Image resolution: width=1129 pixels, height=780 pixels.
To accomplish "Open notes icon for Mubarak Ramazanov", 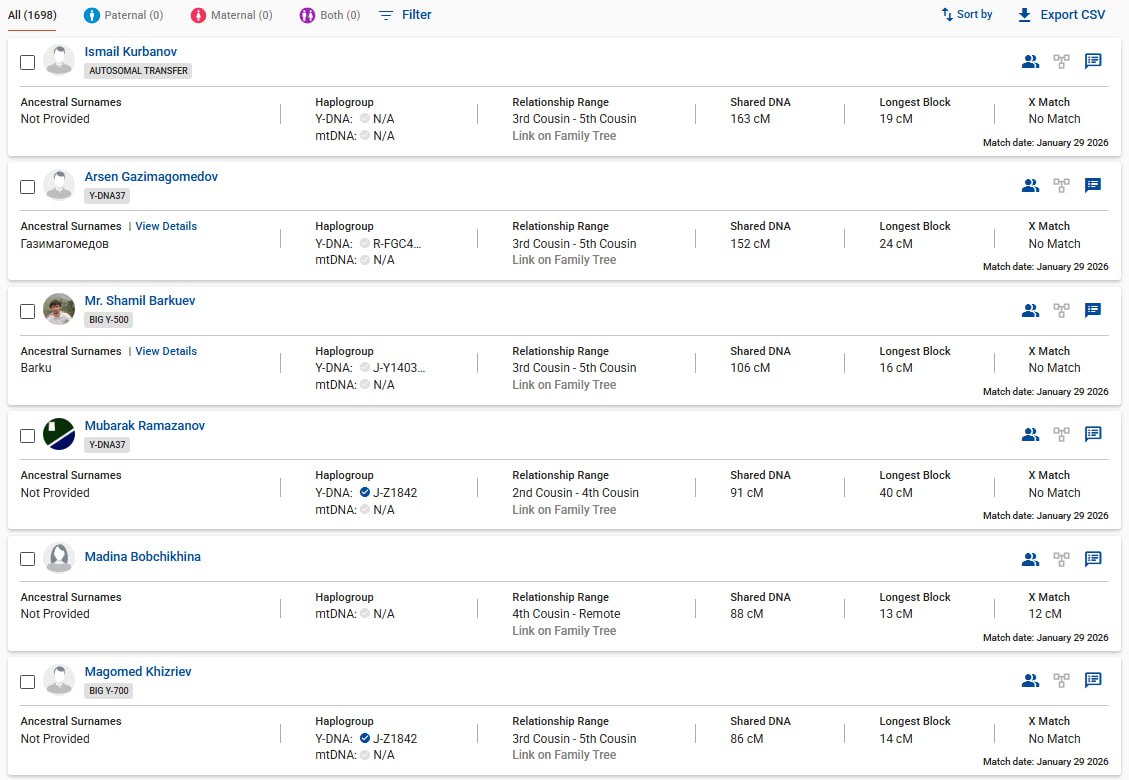I will 1093,434.
